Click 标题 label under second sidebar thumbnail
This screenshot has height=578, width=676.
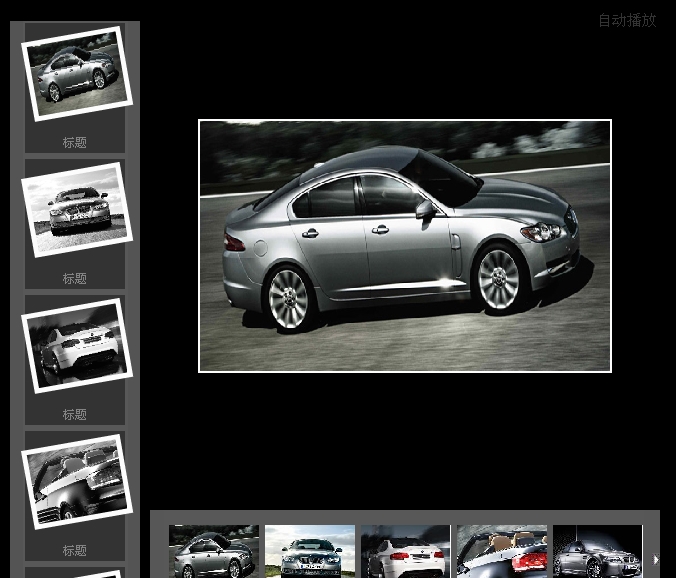point(75,279)
